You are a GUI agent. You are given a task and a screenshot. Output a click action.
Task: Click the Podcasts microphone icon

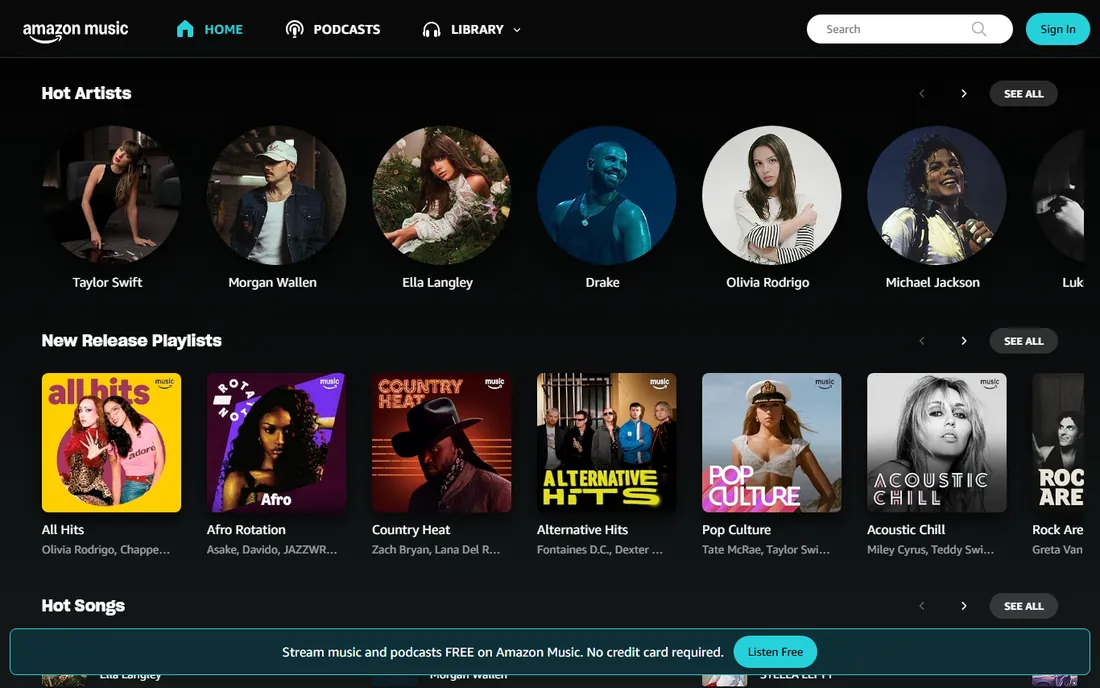coord(295,29)
